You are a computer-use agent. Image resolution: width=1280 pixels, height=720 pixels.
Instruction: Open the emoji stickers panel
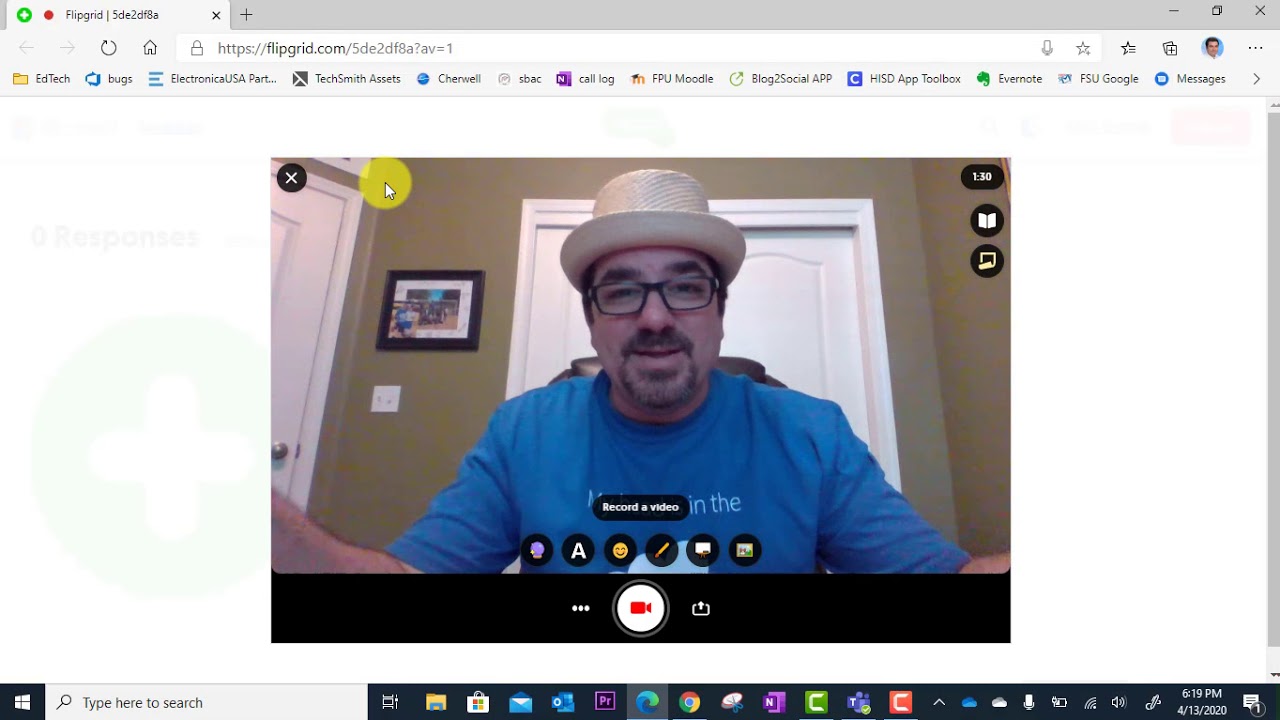[620, 550]
